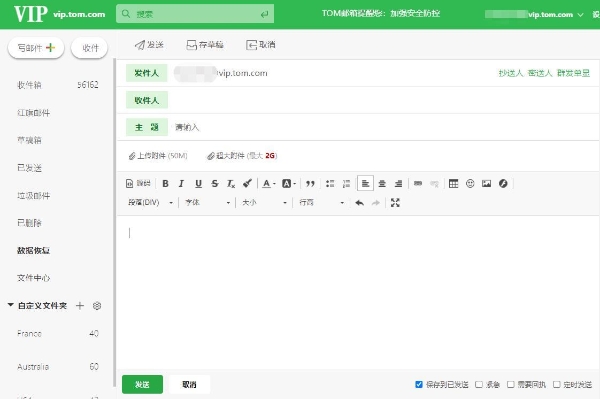Align text left
This screenshot has width=600, height=399.
[x=365, y=184]
